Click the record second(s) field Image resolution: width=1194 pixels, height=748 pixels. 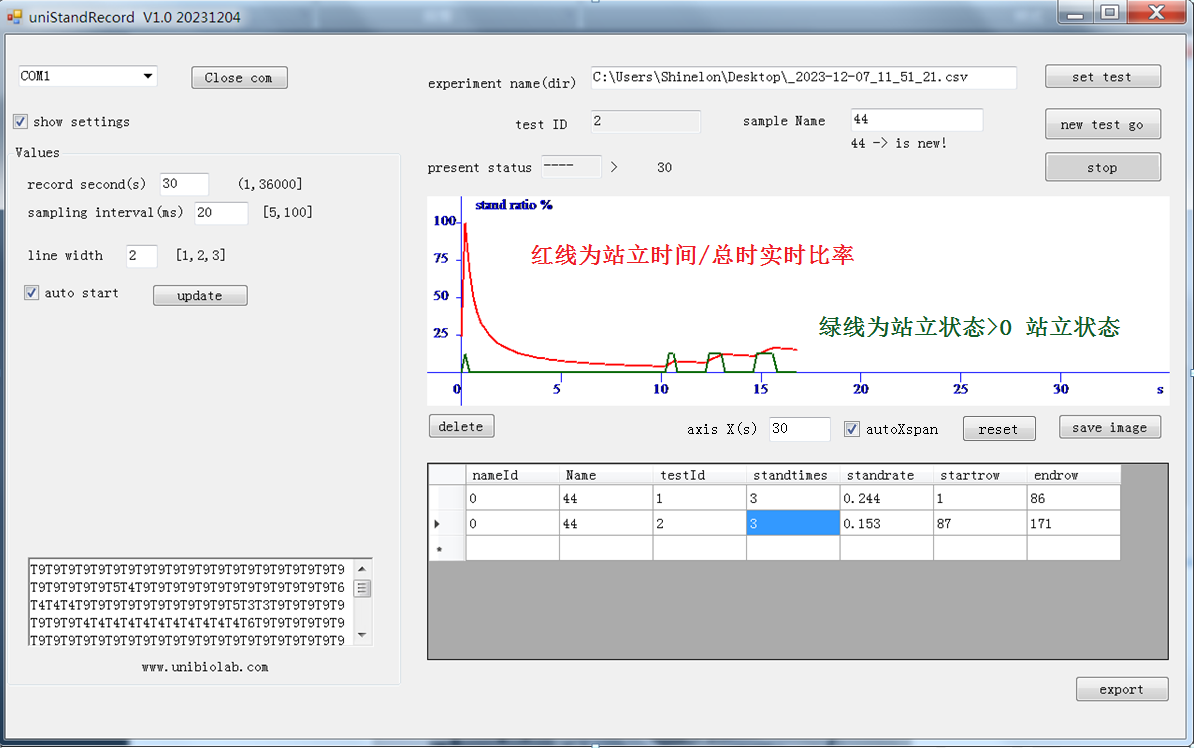tap(184, 184)
